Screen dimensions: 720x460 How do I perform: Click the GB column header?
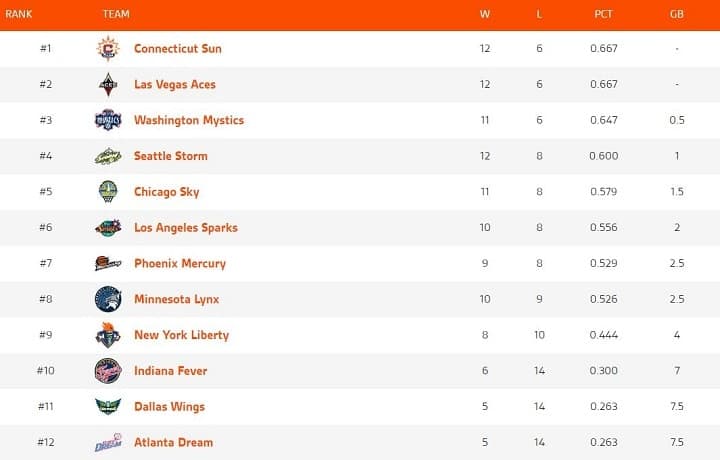pos(677,14)
